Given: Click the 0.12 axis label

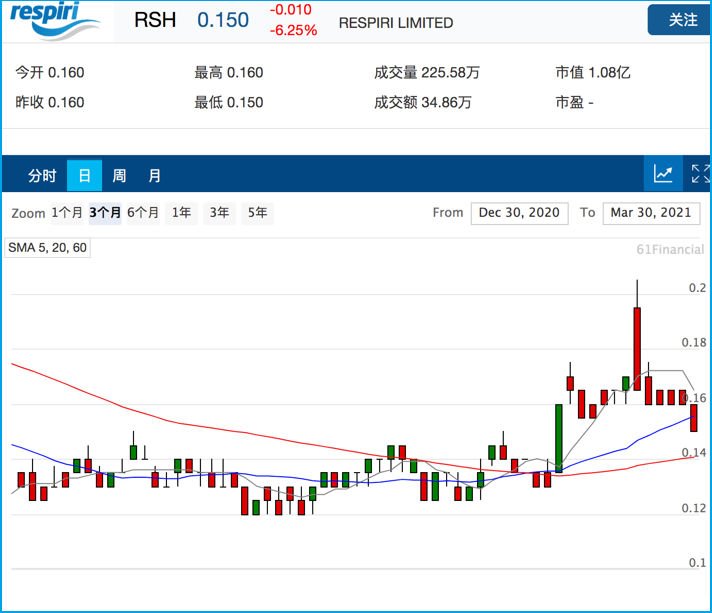Looking at the screenshot, I should 694,508.
